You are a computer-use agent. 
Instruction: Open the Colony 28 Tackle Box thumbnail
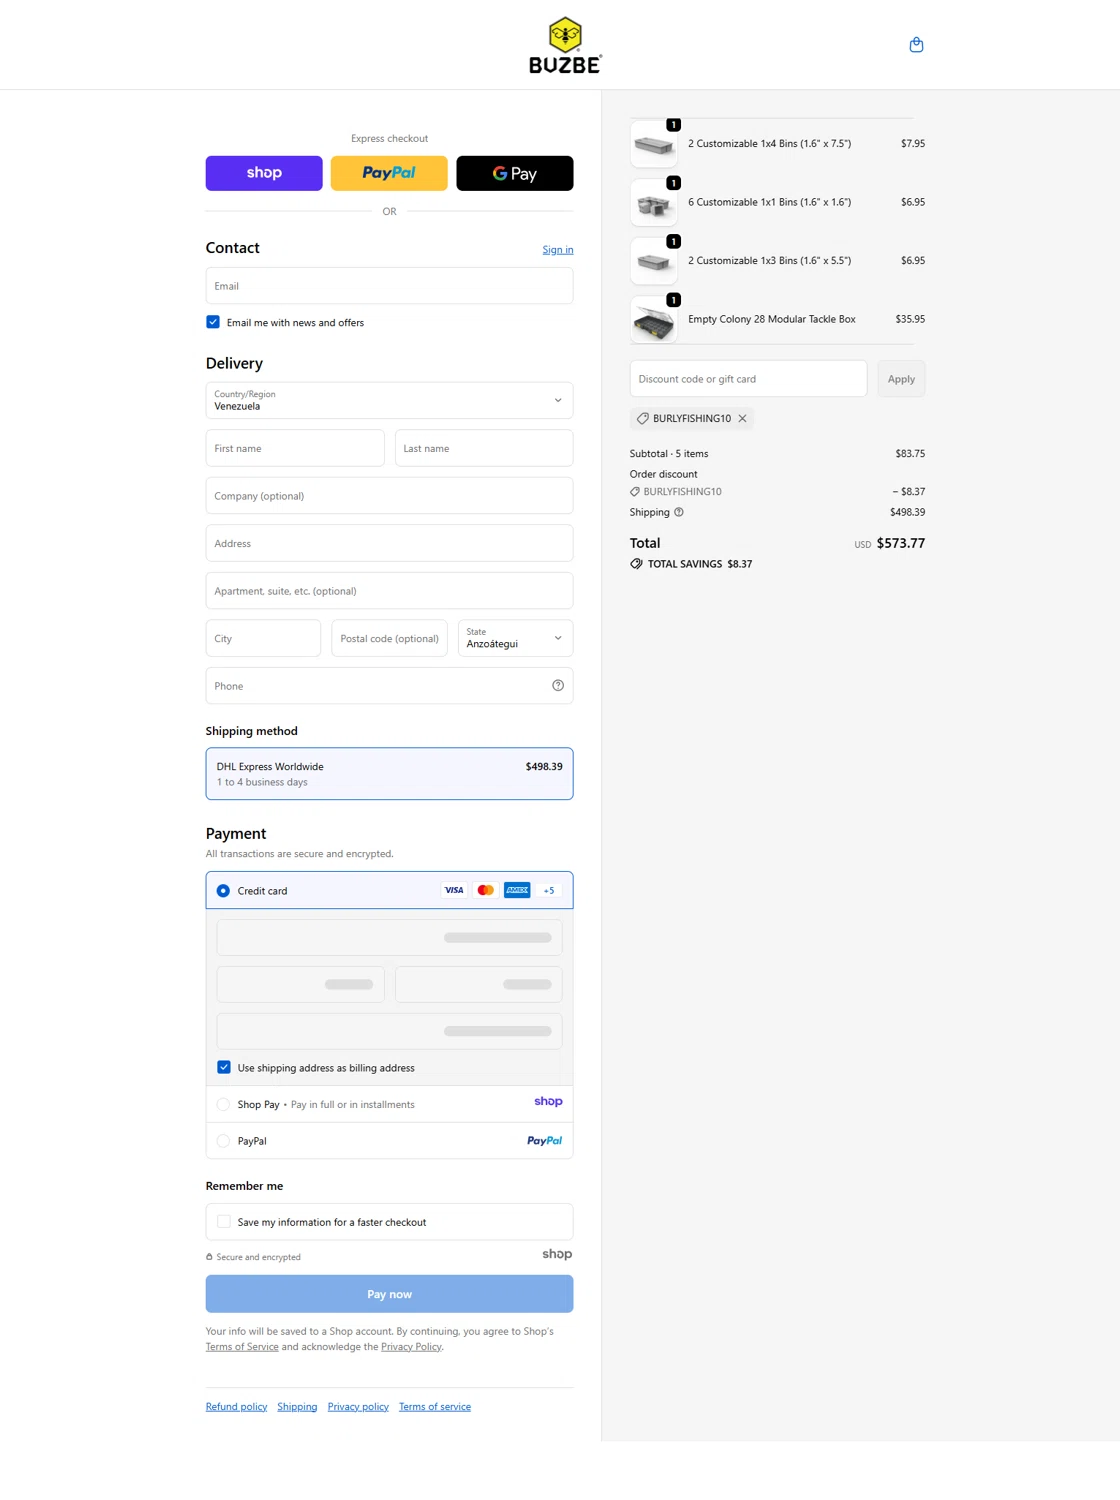(654, 320)
